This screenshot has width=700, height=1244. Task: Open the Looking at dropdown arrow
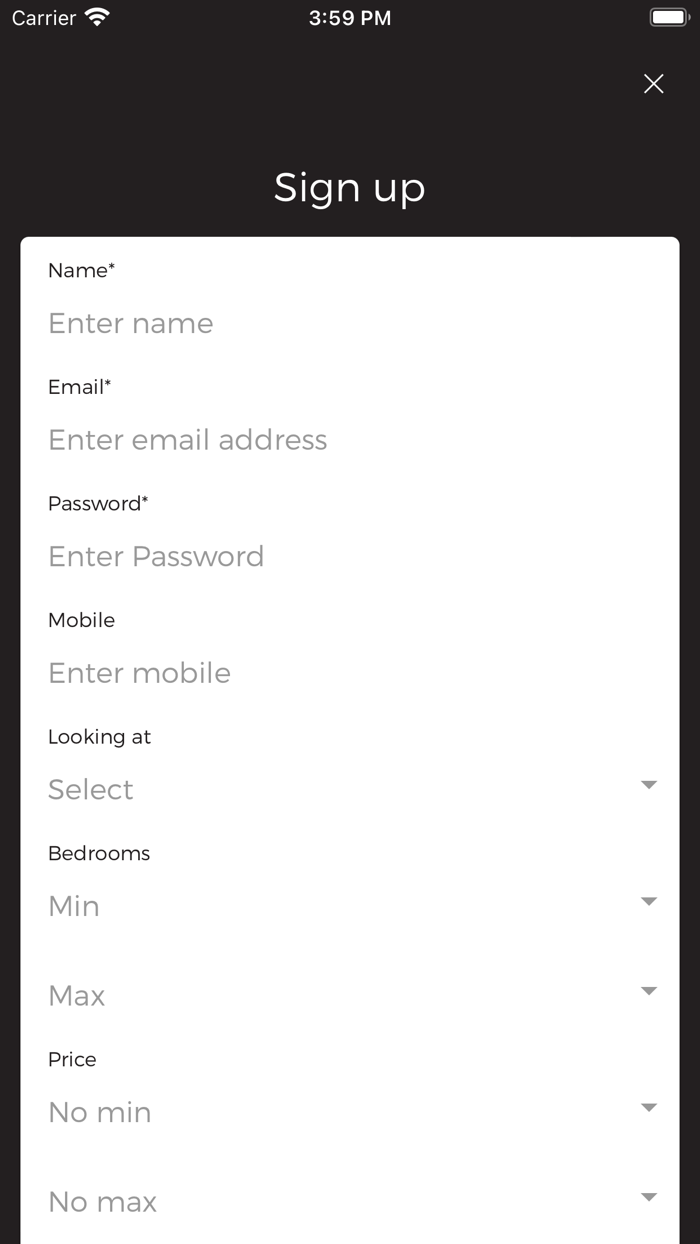pos(649,785)
